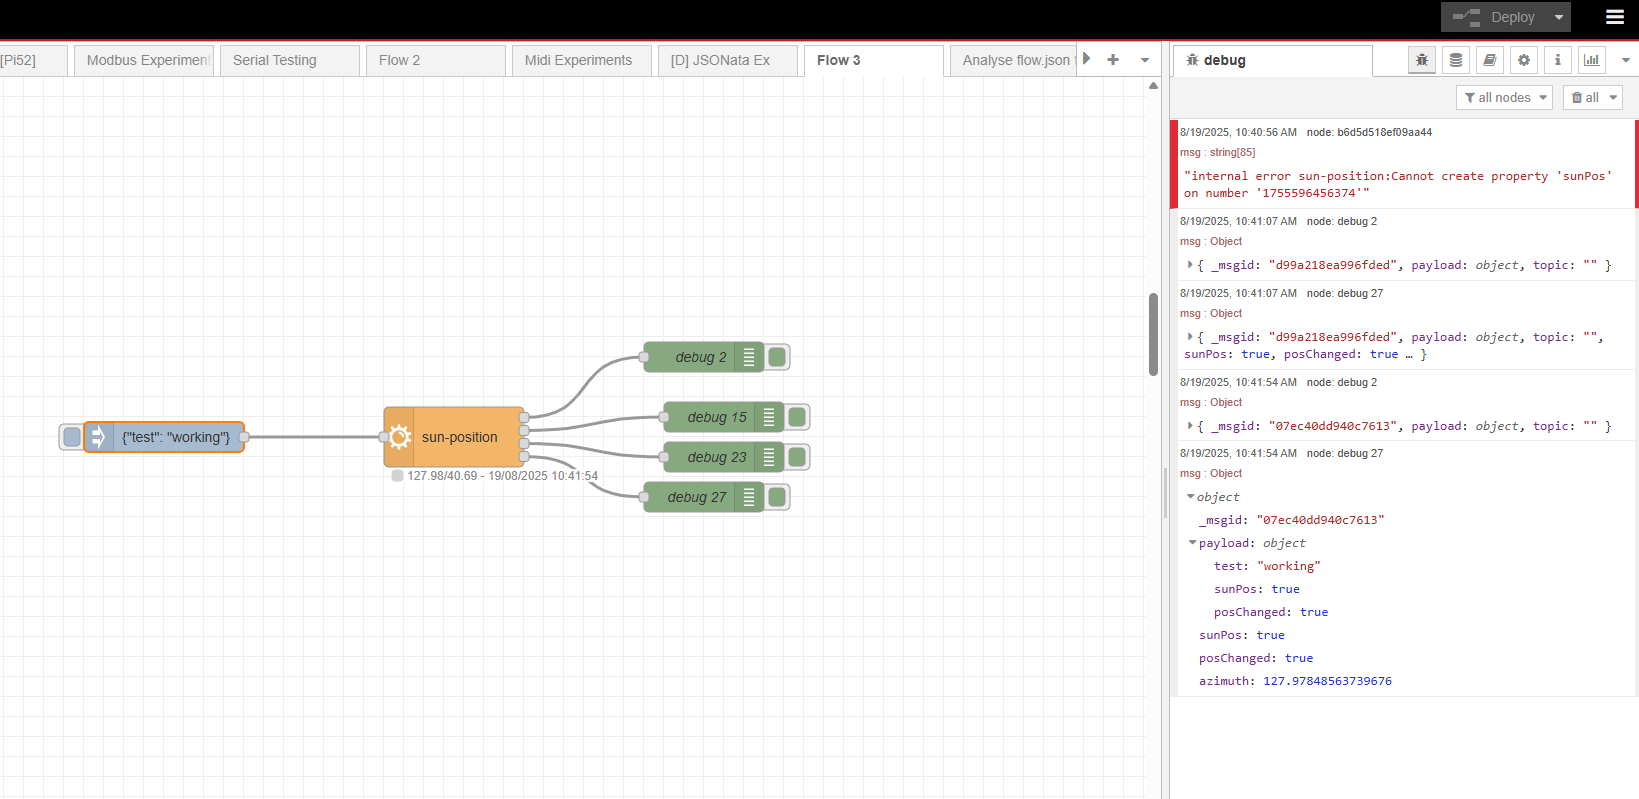Screen dimensions: 1639x799
Task: Open the Deploy options dropdown arrow
Action: click(1558, 17)
